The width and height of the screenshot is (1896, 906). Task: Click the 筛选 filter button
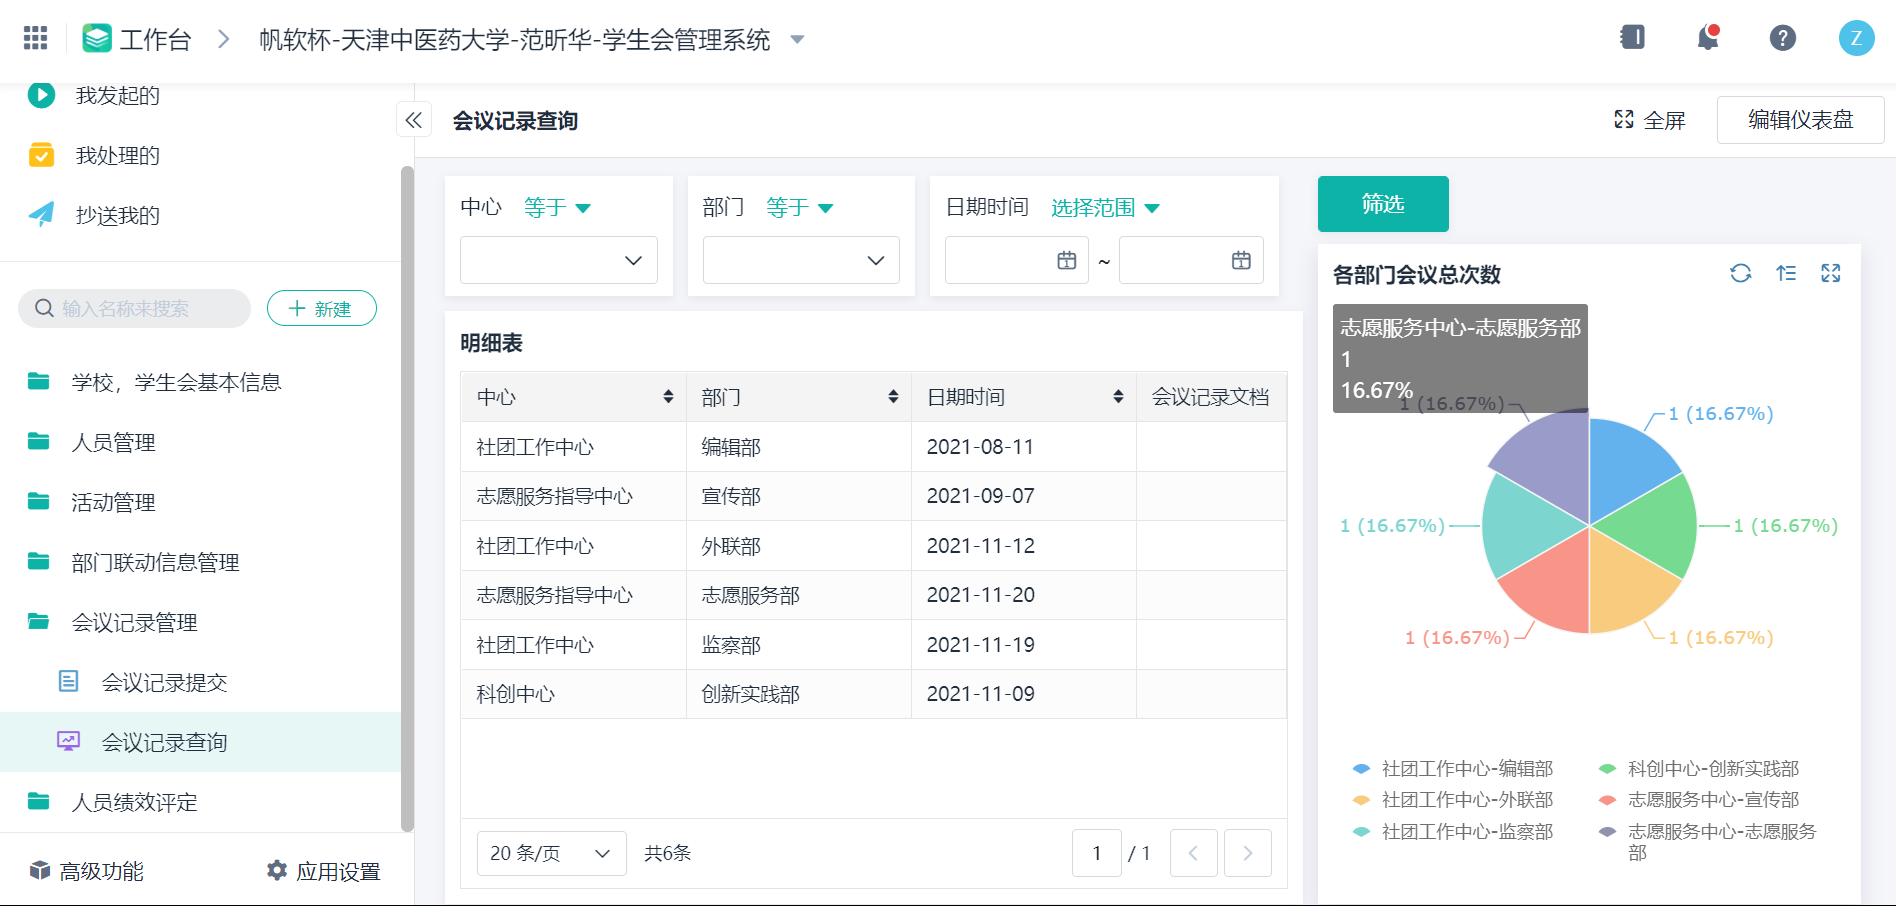(x=1383, y=204)
